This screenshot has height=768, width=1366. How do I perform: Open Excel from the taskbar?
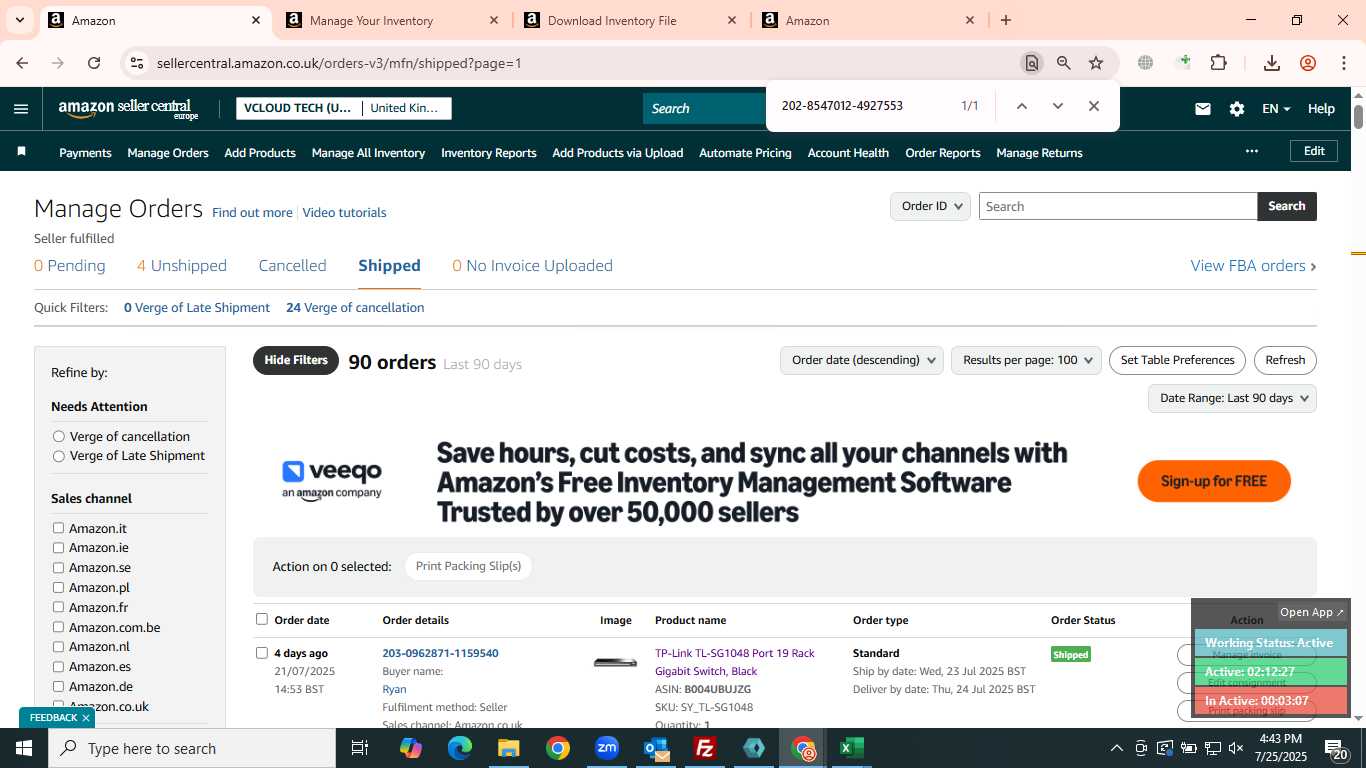coord(852,748)
